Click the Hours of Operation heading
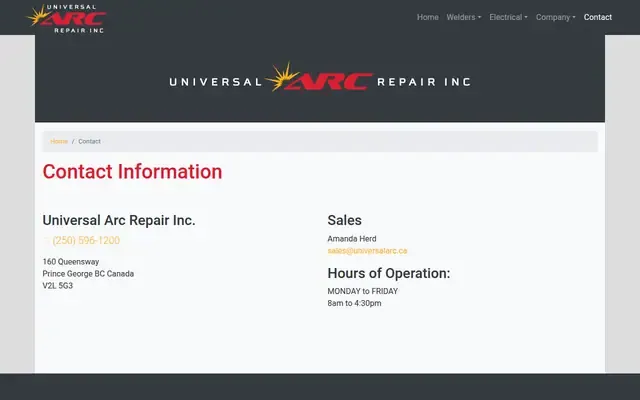 coord(389,273)
